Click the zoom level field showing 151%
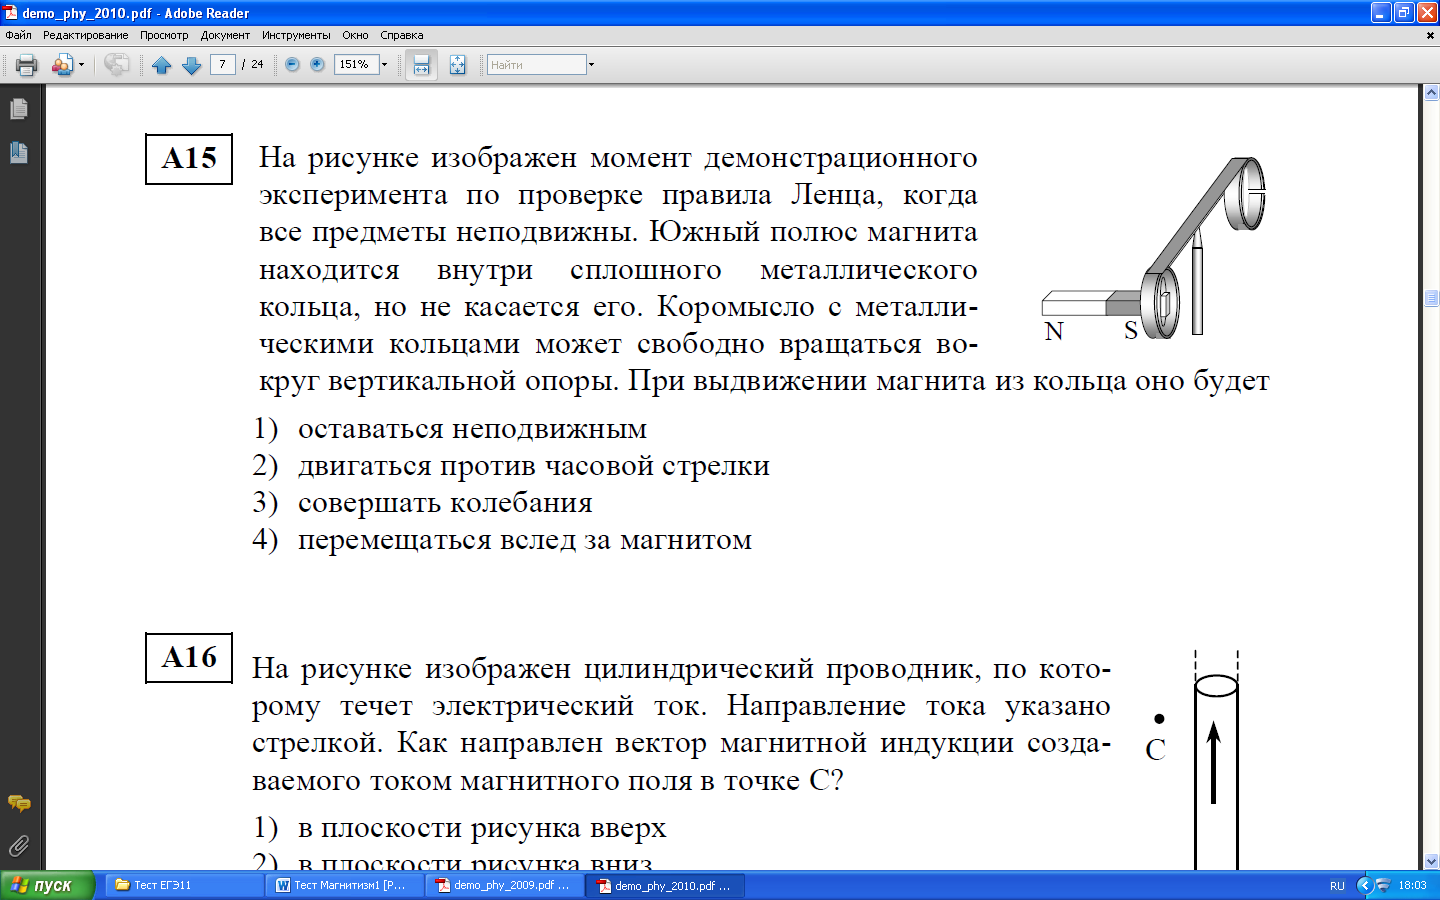The image size is (1440, 900). (356, 64)
